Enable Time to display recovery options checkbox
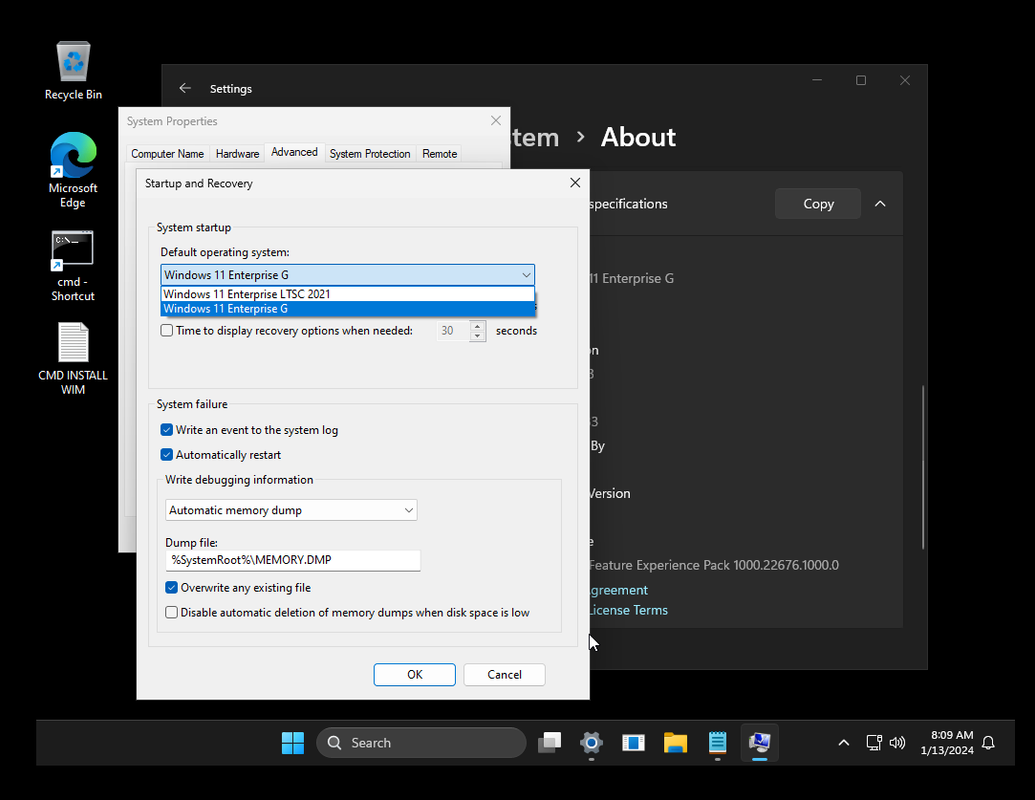This screenshot has height=800, width=1035. tap(167, 331)
